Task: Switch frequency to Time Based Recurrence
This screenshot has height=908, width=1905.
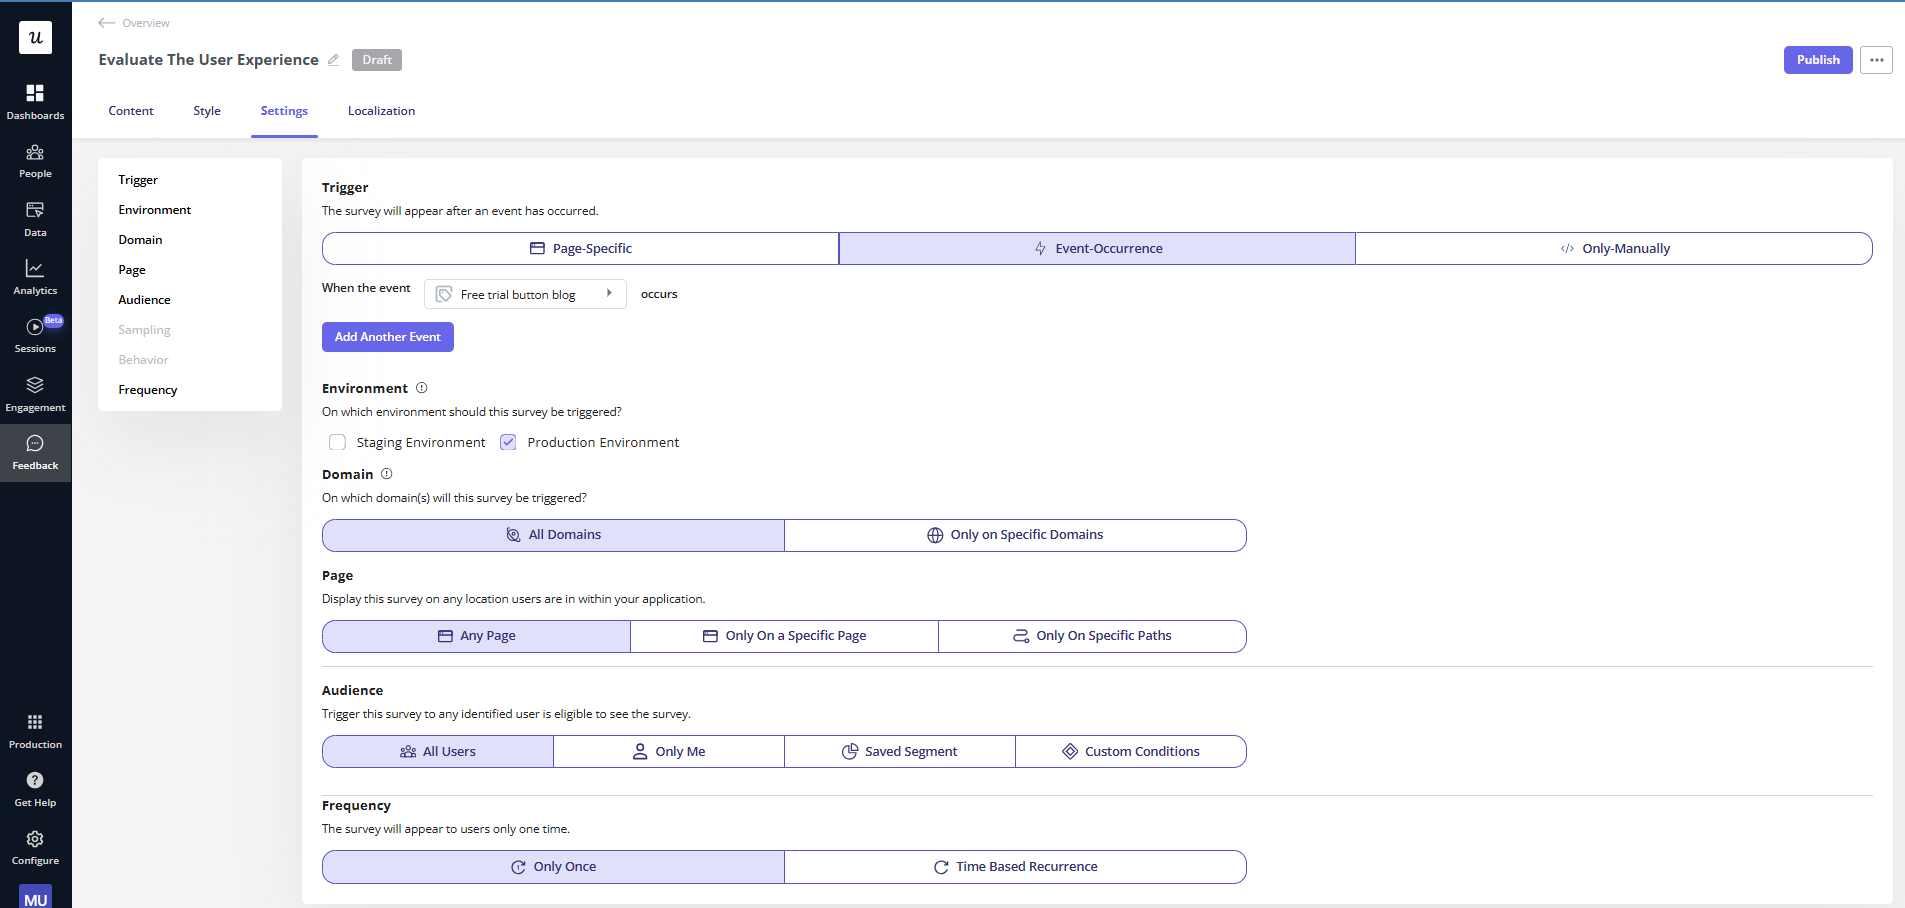Action: coord(1015,866)
